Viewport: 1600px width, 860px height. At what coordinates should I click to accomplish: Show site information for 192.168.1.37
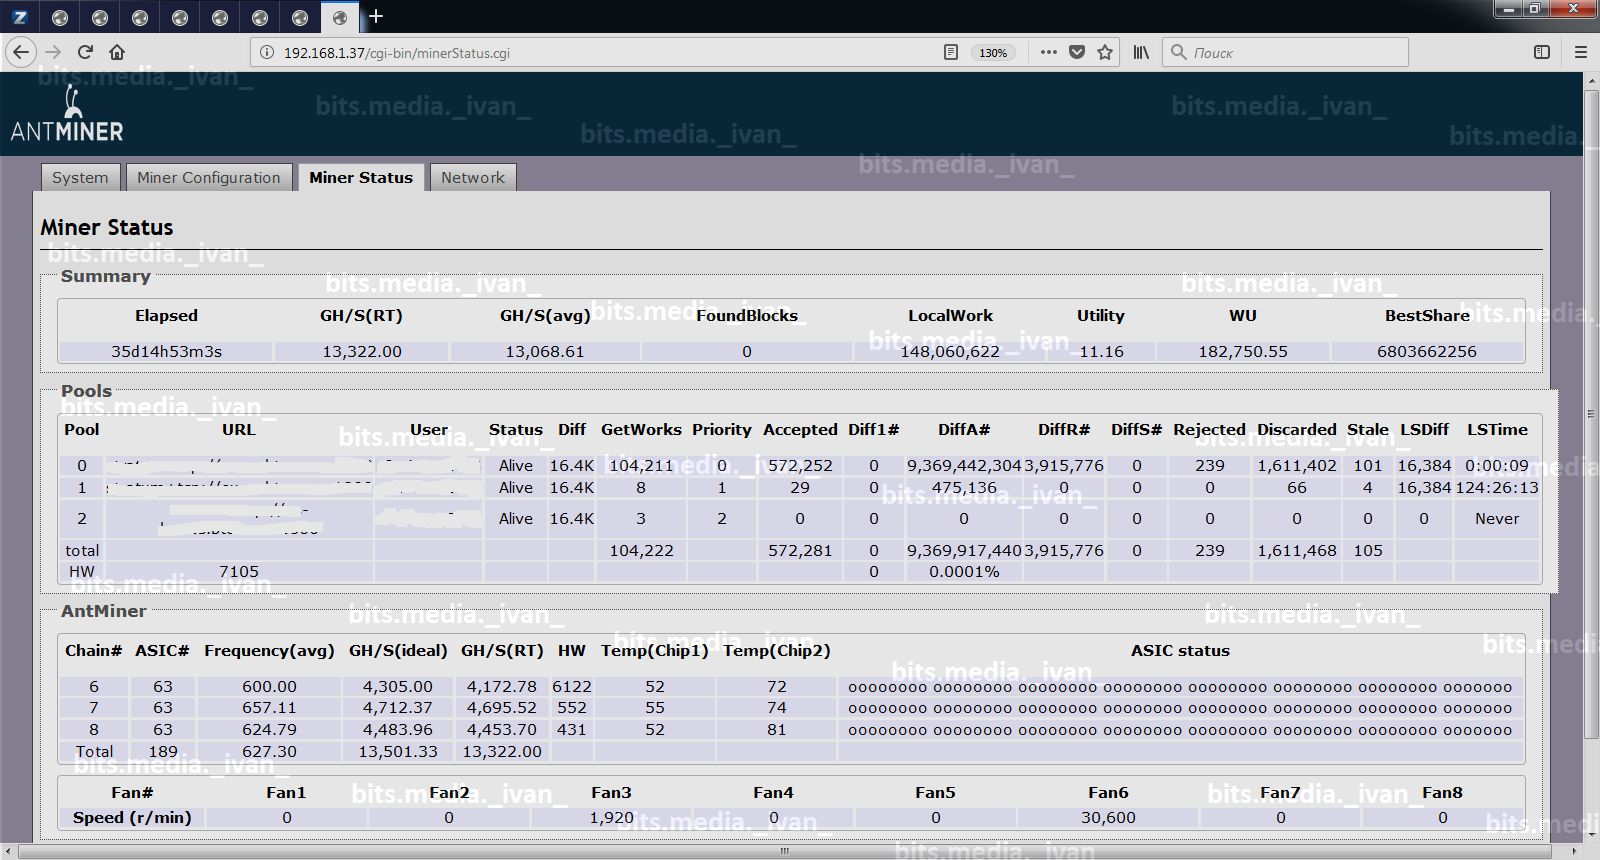[x=267, y=53]
